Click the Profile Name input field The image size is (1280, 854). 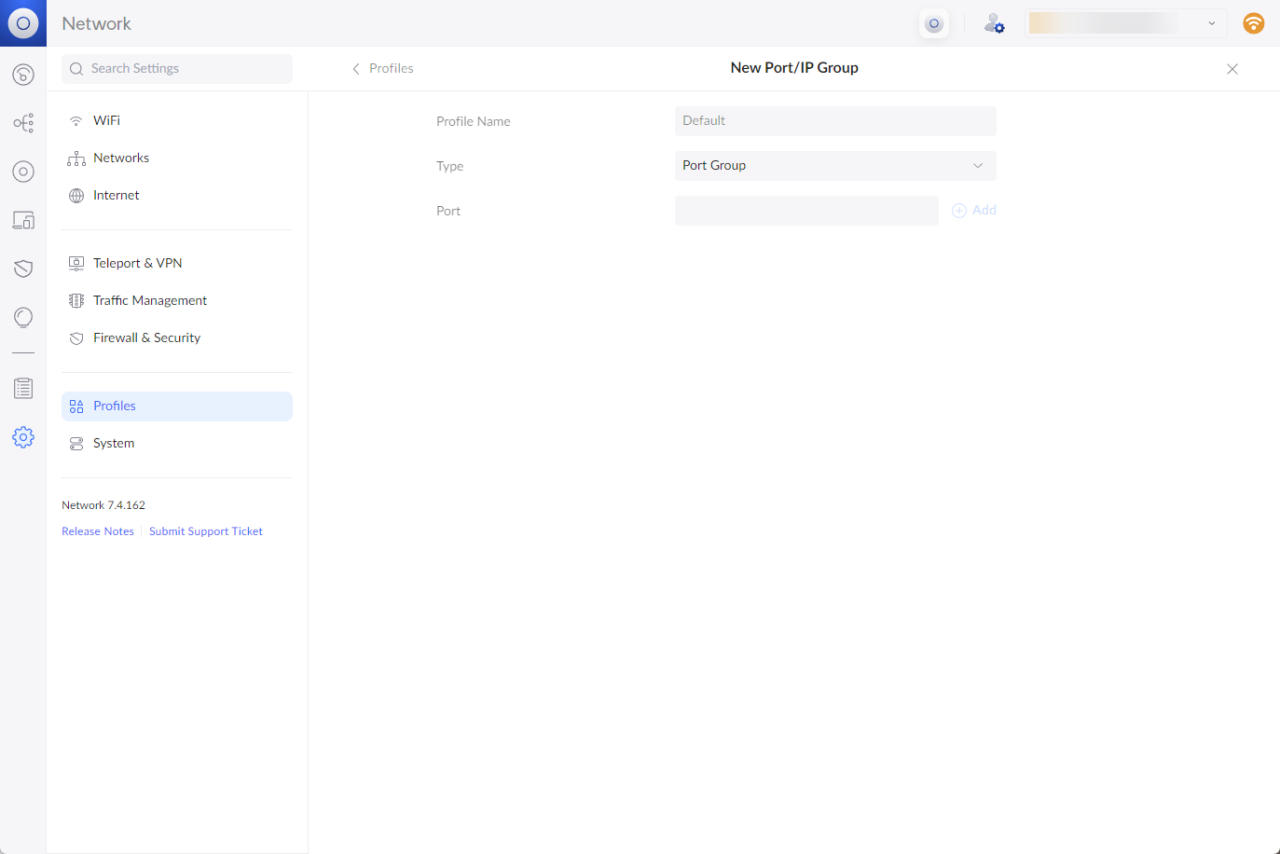coord(835,121)
